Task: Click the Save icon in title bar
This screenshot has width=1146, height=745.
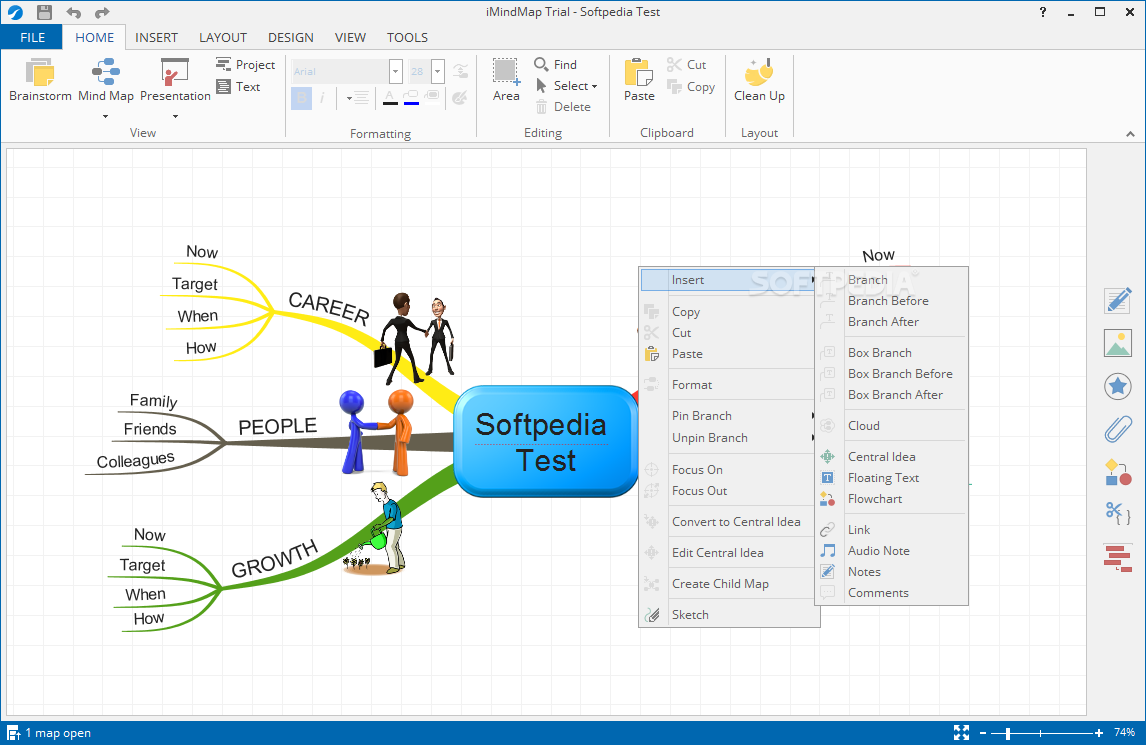Action: tap(45, 12)
